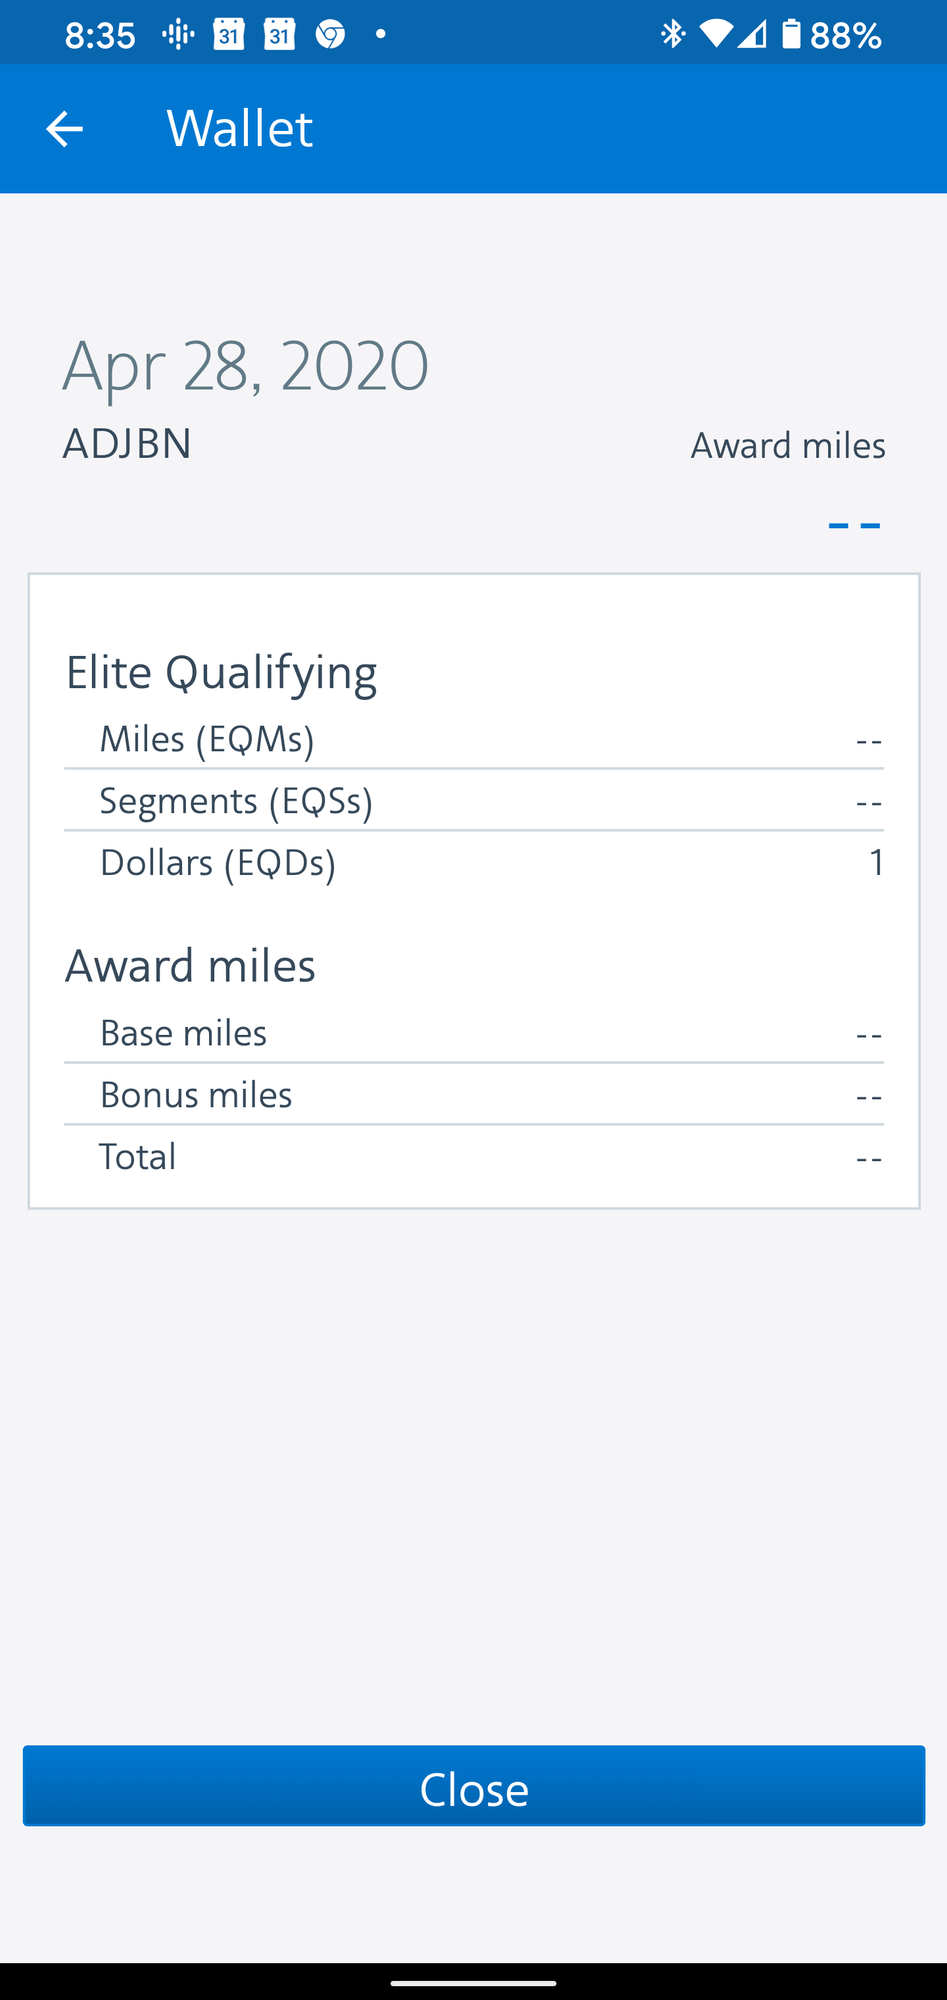
Task: Select the Miles (EQMs) row
Action: click(x=474, y=739)
